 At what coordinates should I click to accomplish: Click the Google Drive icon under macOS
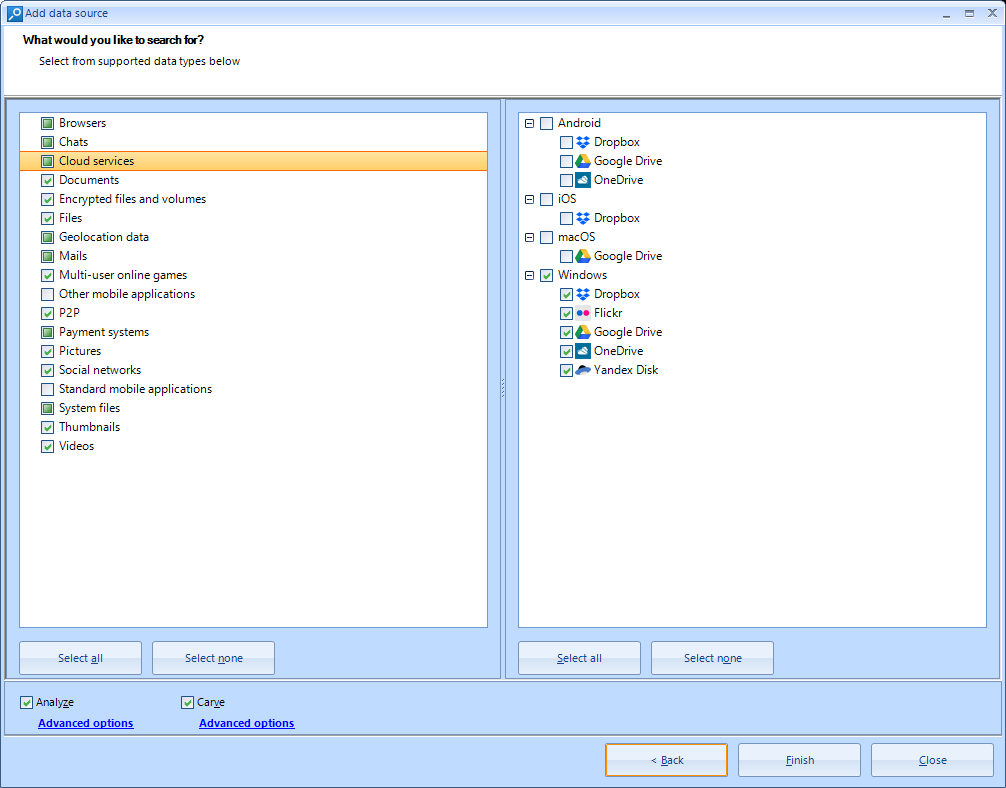[x=583, y=256]
